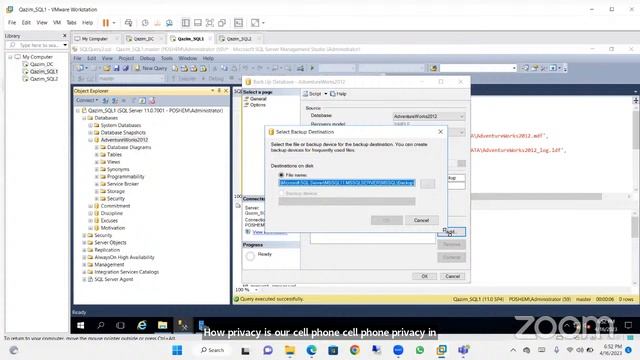
Task: Select the General page in Back Up dialog
Action: (258, 99)
